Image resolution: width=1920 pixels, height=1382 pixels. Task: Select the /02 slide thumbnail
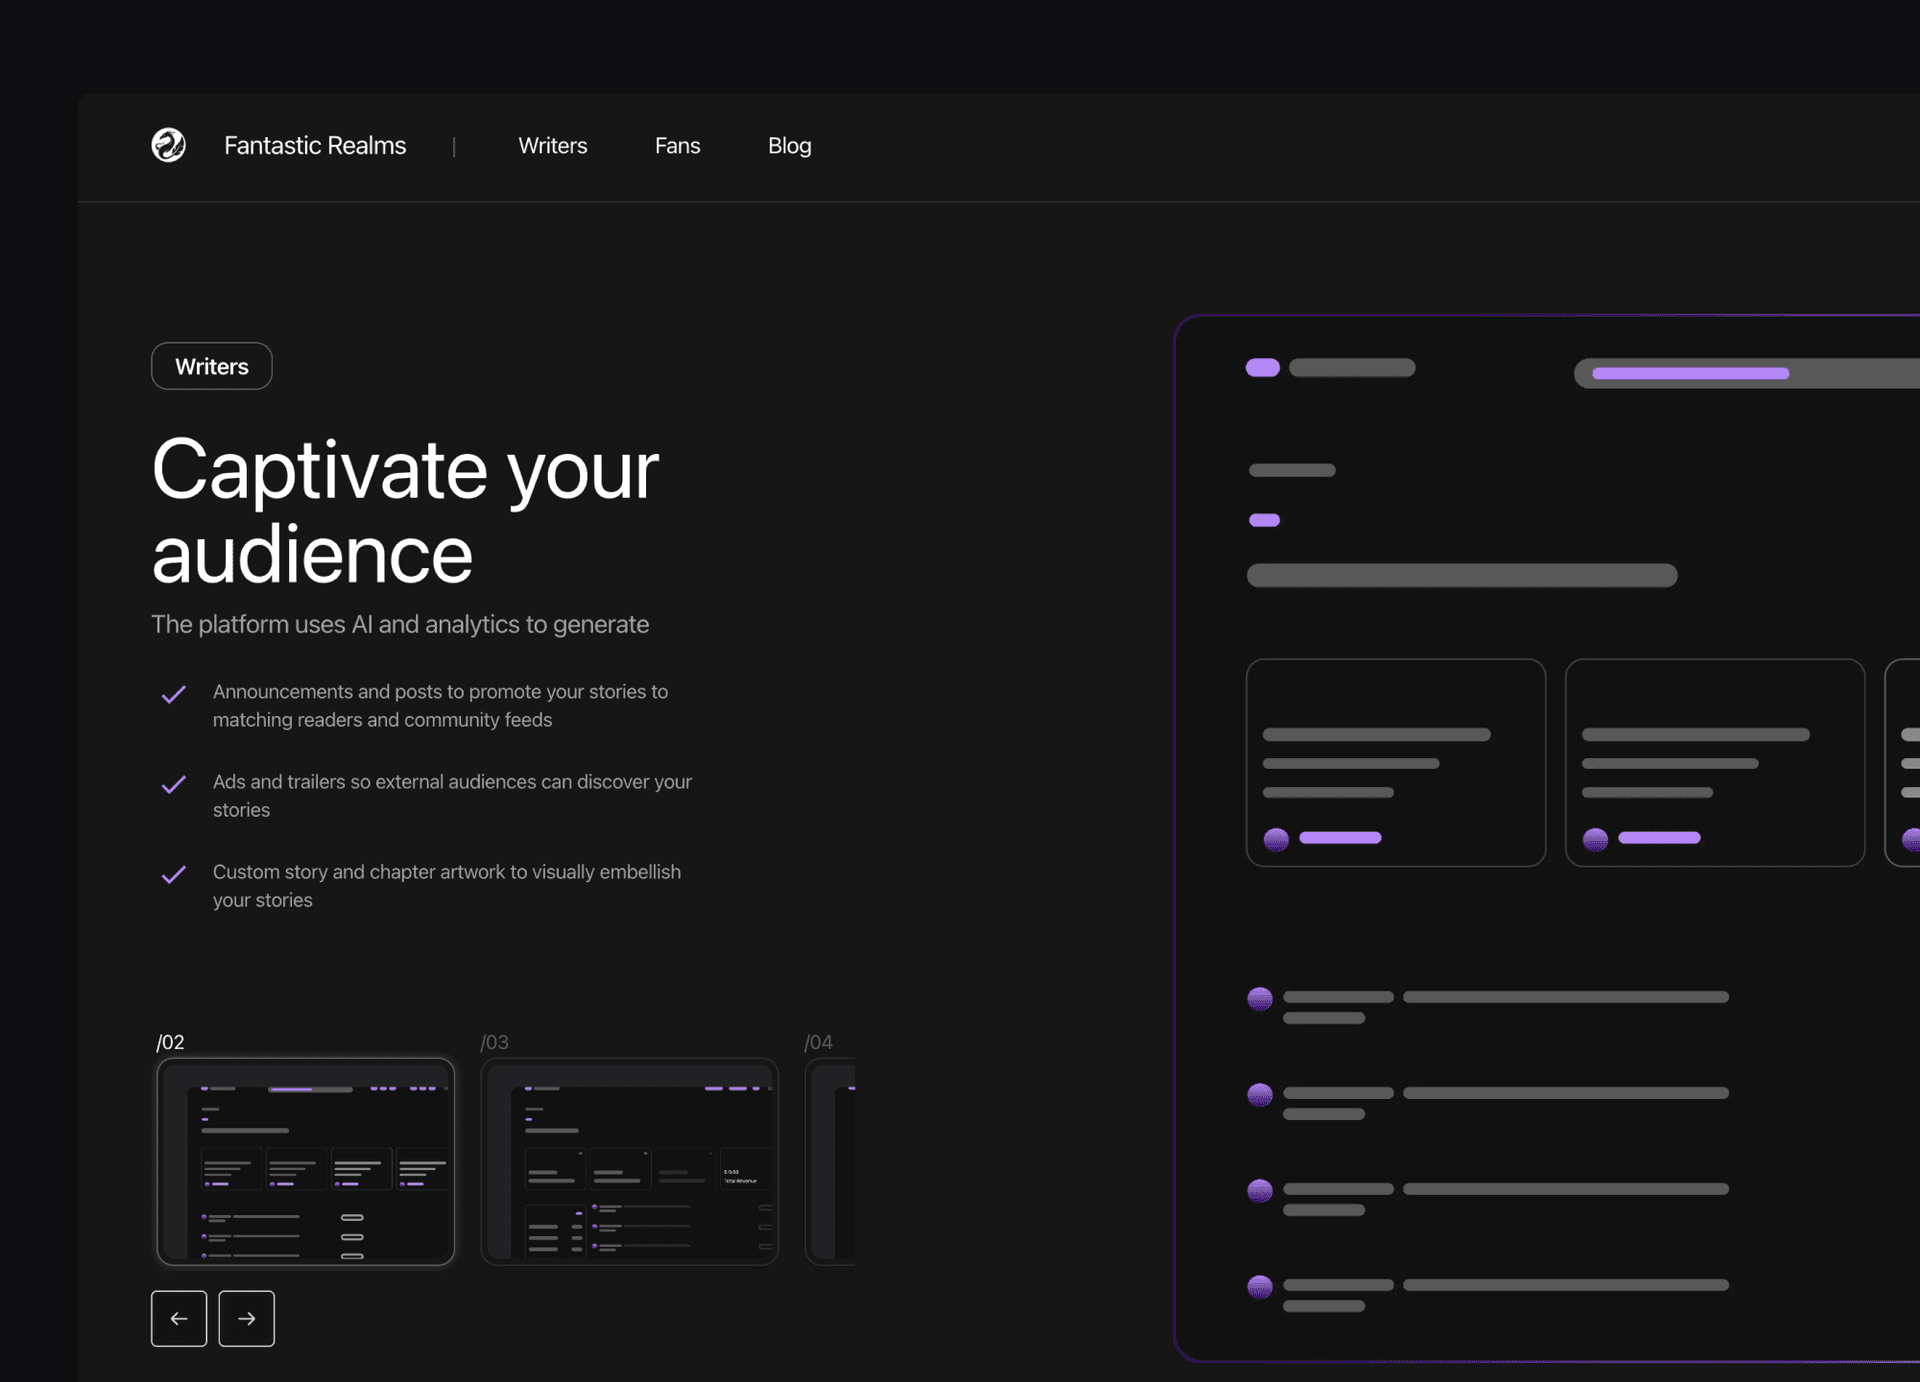click(x=306, y=1161)
